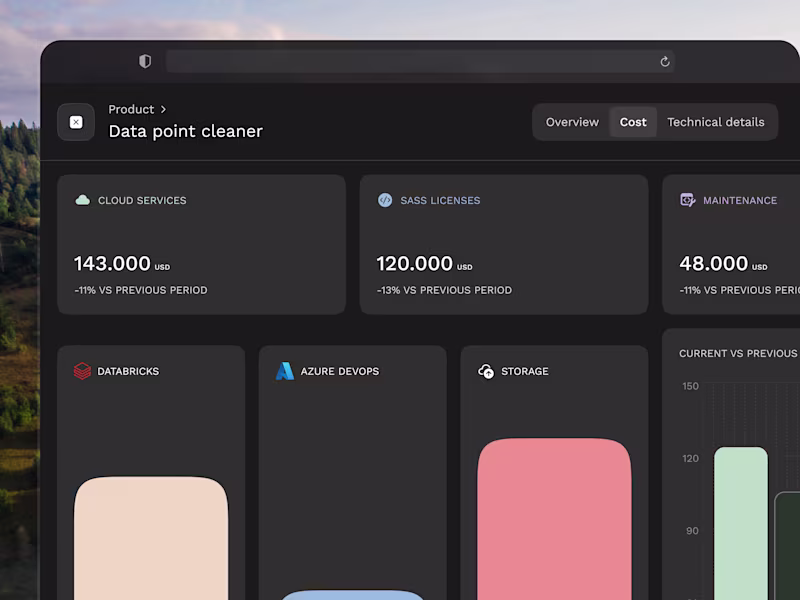Viewport: 800px width, 600px height.
Task: Click the Cloud Services cloud icon
Action: coord(83,200)
